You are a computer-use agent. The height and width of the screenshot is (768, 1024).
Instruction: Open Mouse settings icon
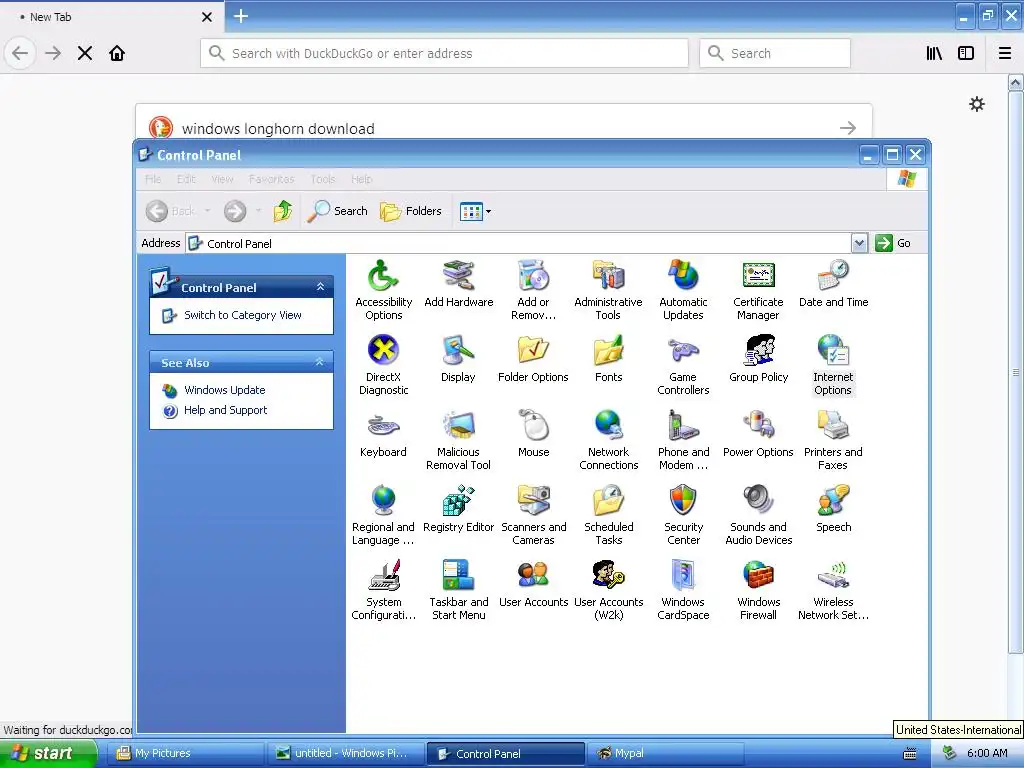coord(534,434)
